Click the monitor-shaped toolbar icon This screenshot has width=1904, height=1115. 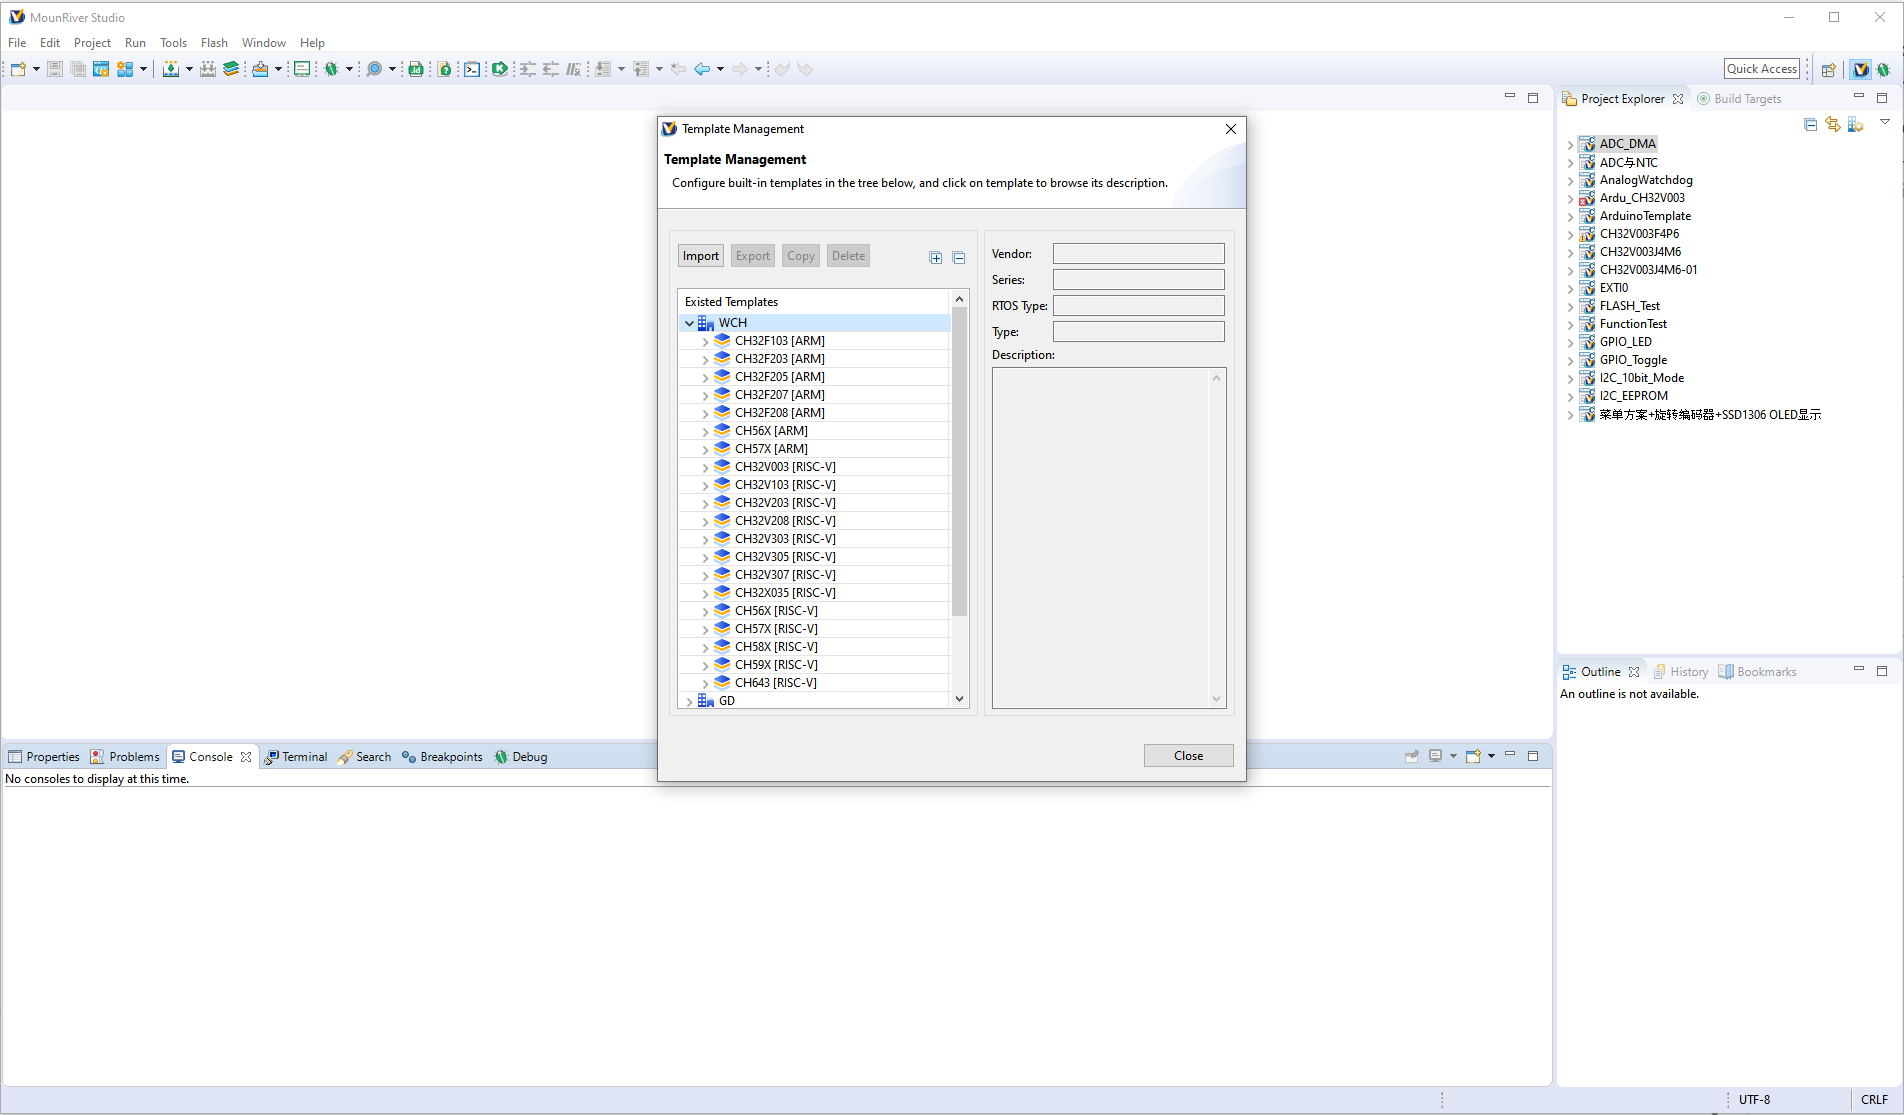(x=301, y=69)
